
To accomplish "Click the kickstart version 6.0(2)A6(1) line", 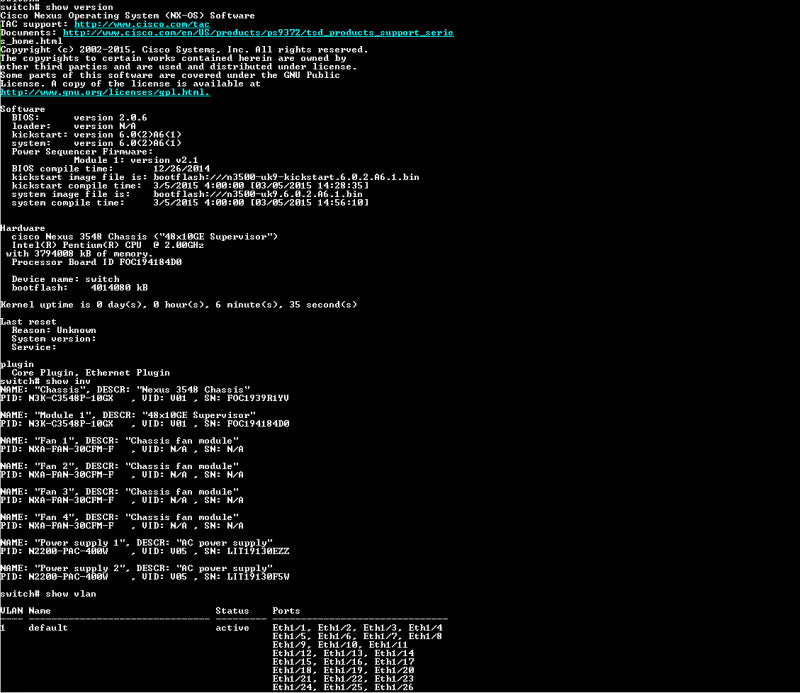I will tap(96, 135).
